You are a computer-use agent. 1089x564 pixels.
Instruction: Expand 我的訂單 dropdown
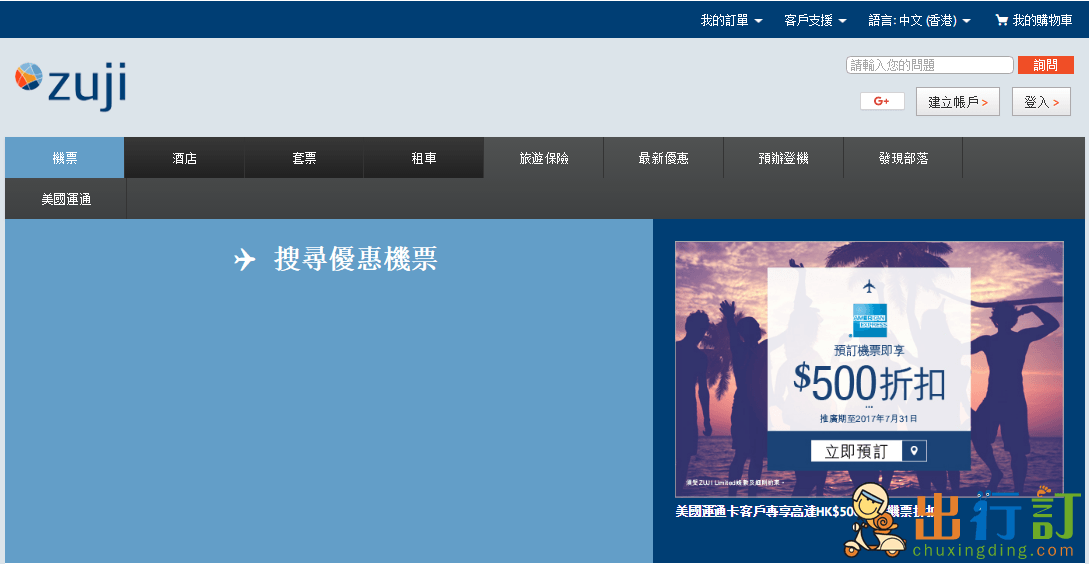coord(731,20)
